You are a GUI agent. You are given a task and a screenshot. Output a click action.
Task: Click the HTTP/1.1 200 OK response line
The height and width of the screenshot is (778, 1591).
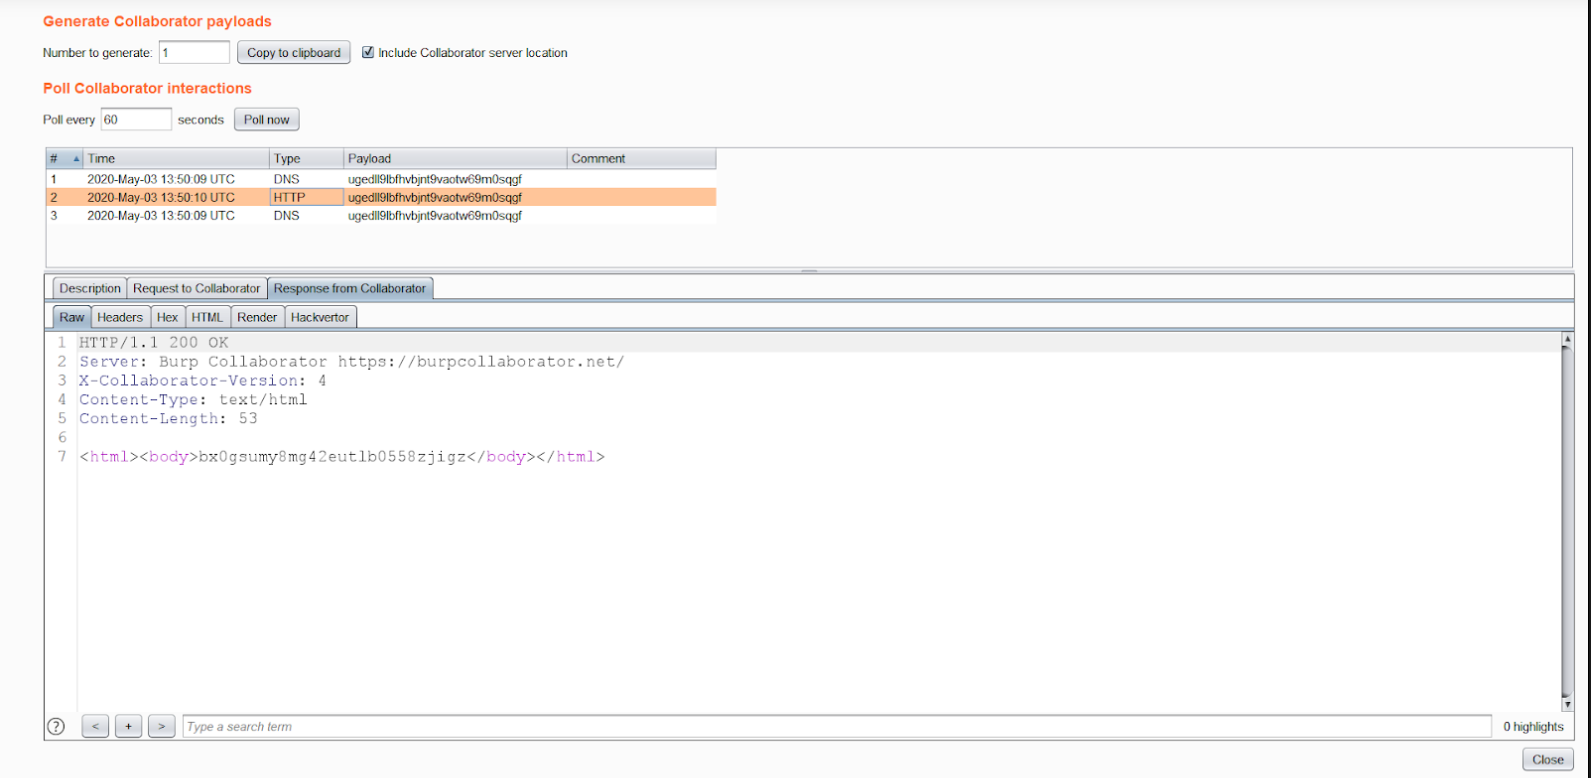[x=154, y=342]
